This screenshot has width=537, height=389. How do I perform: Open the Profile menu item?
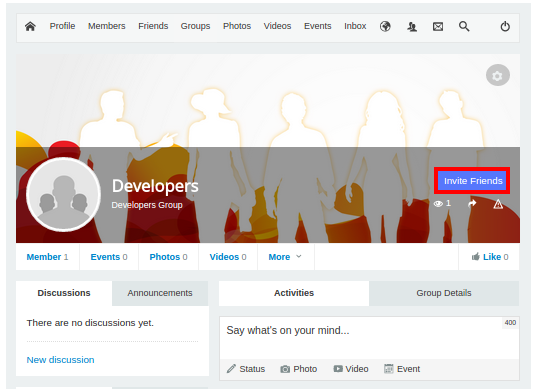[x=62, y=26]
